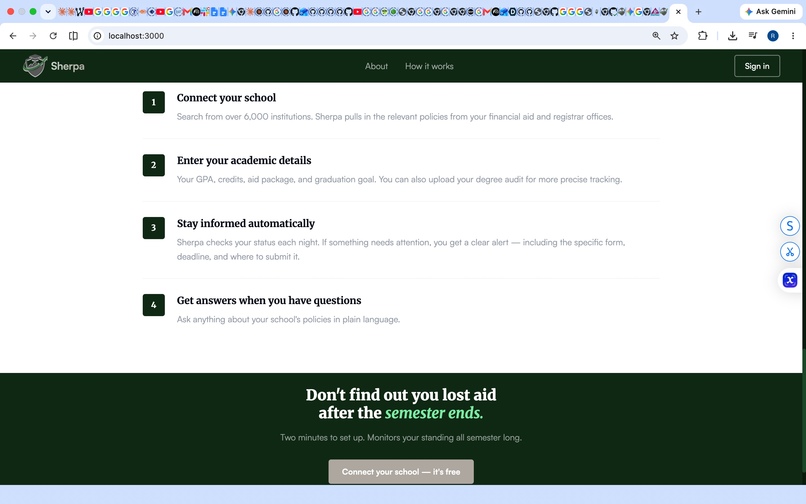Open the How it works nav link
The image size is (806, 504).
pos(429,66)
